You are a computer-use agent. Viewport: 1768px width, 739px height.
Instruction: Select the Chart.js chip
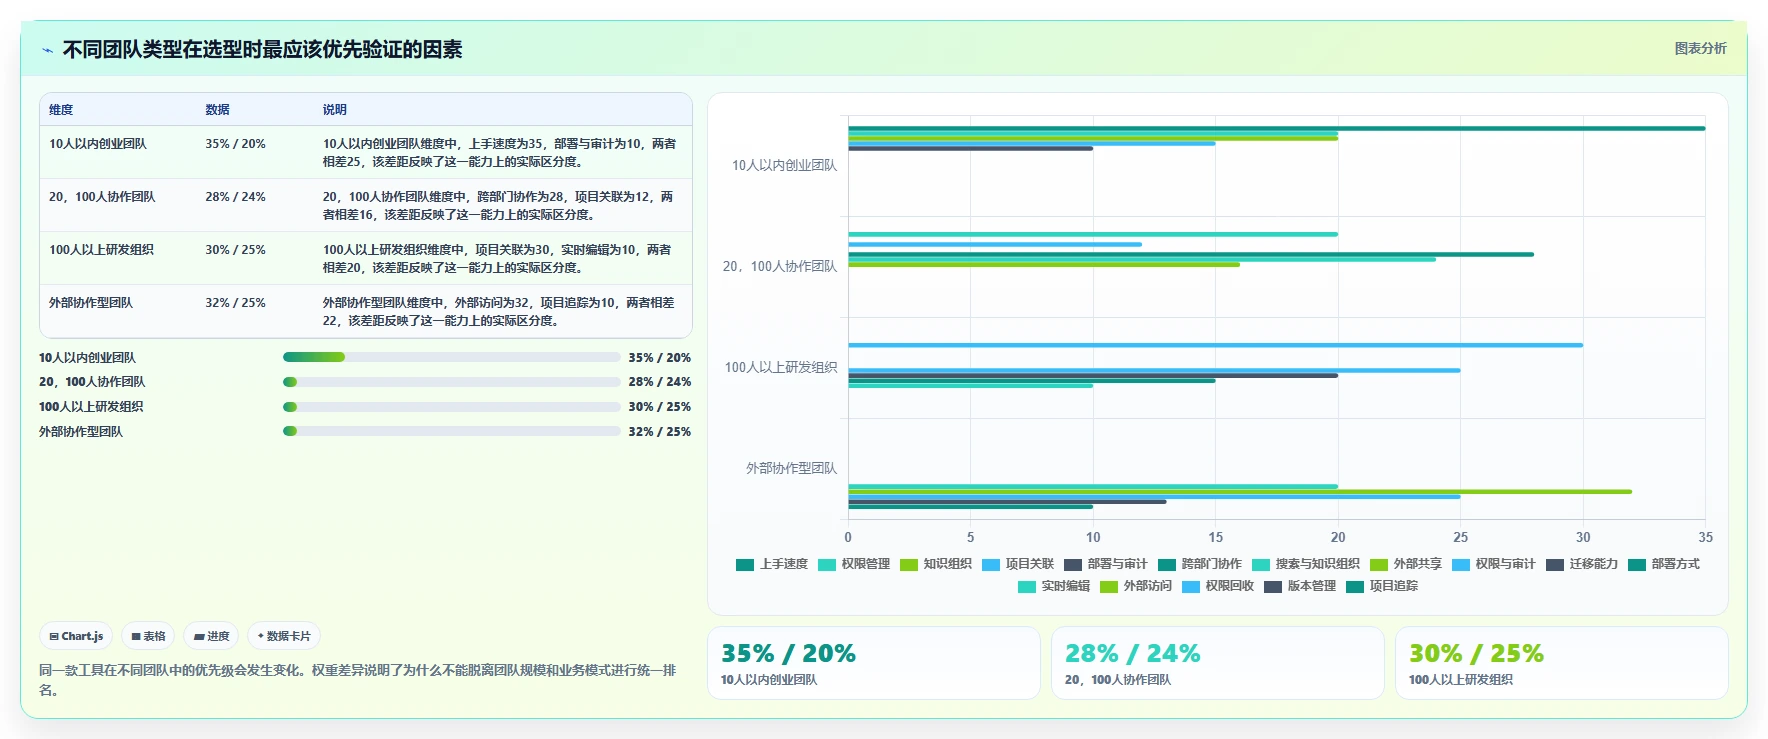pos(77,636)
